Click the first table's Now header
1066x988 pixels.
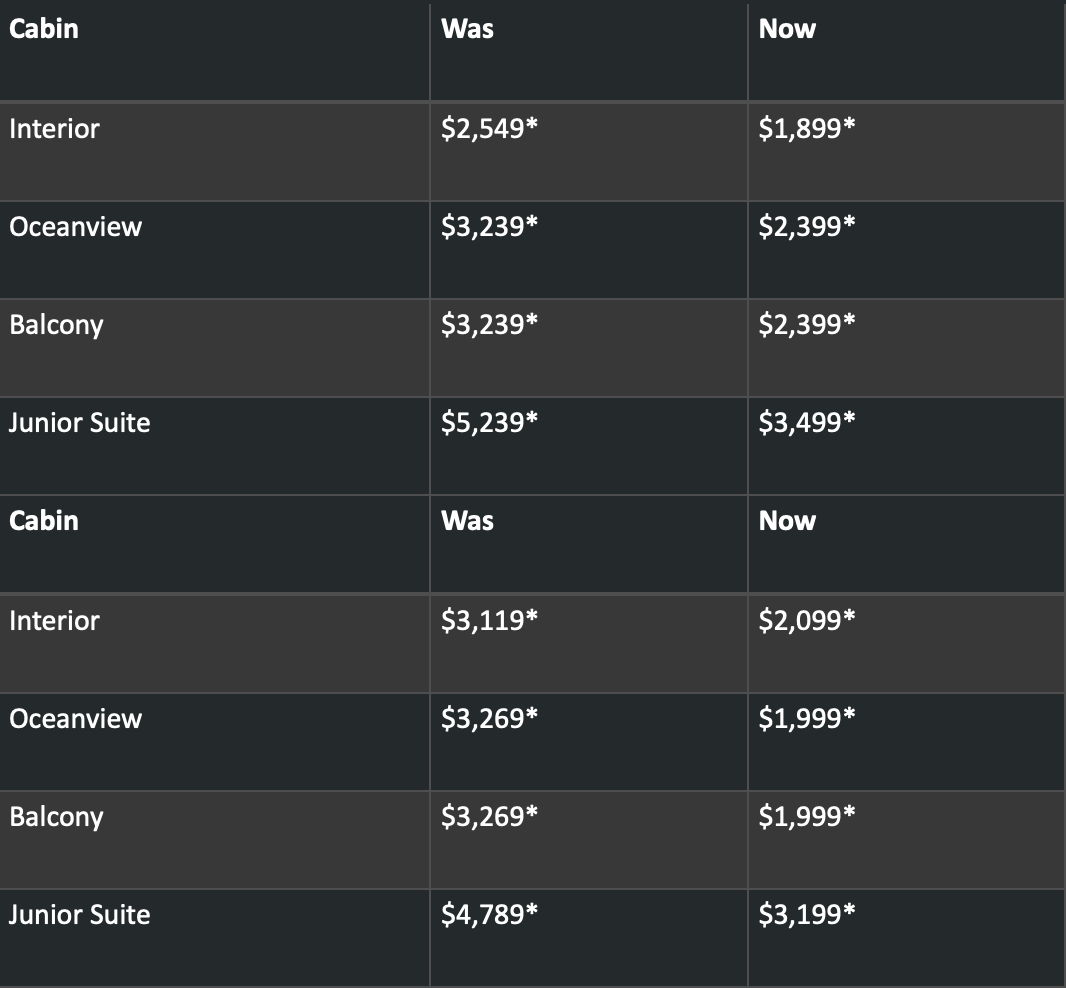point(787,29)
